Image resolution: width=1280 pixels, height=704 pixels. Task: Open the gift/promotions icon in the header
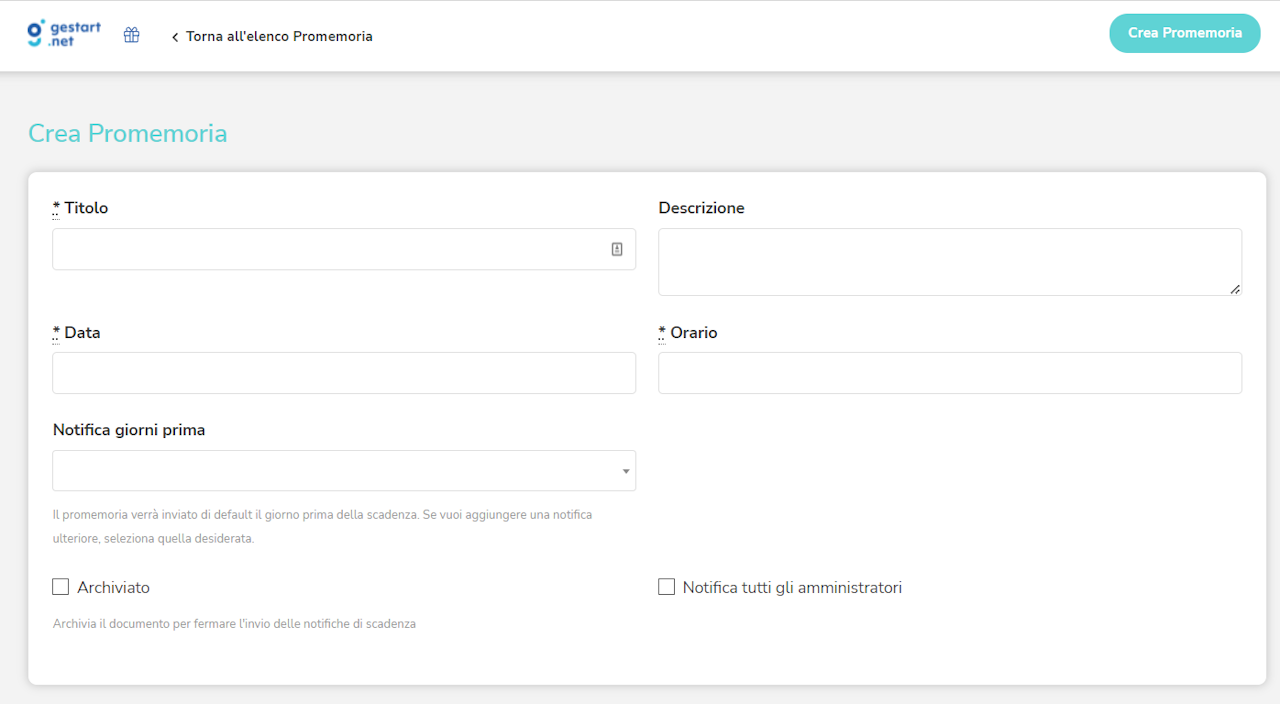[130, 34]
